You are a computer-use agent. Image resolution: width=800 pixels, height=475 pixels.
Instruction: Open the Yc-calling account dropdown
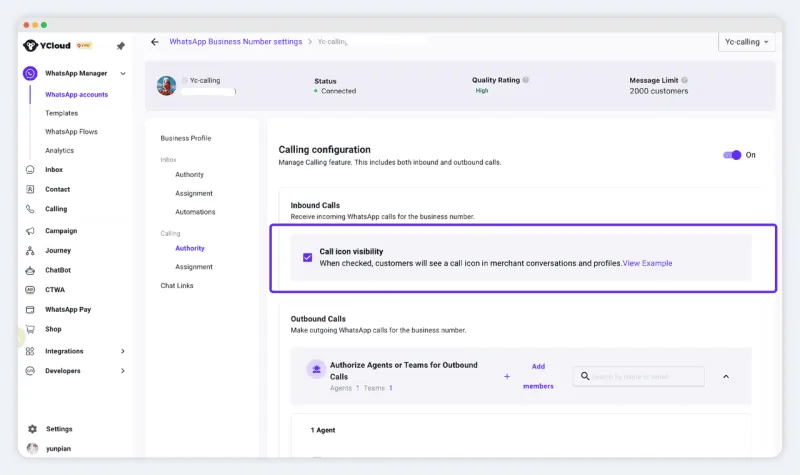747,42
